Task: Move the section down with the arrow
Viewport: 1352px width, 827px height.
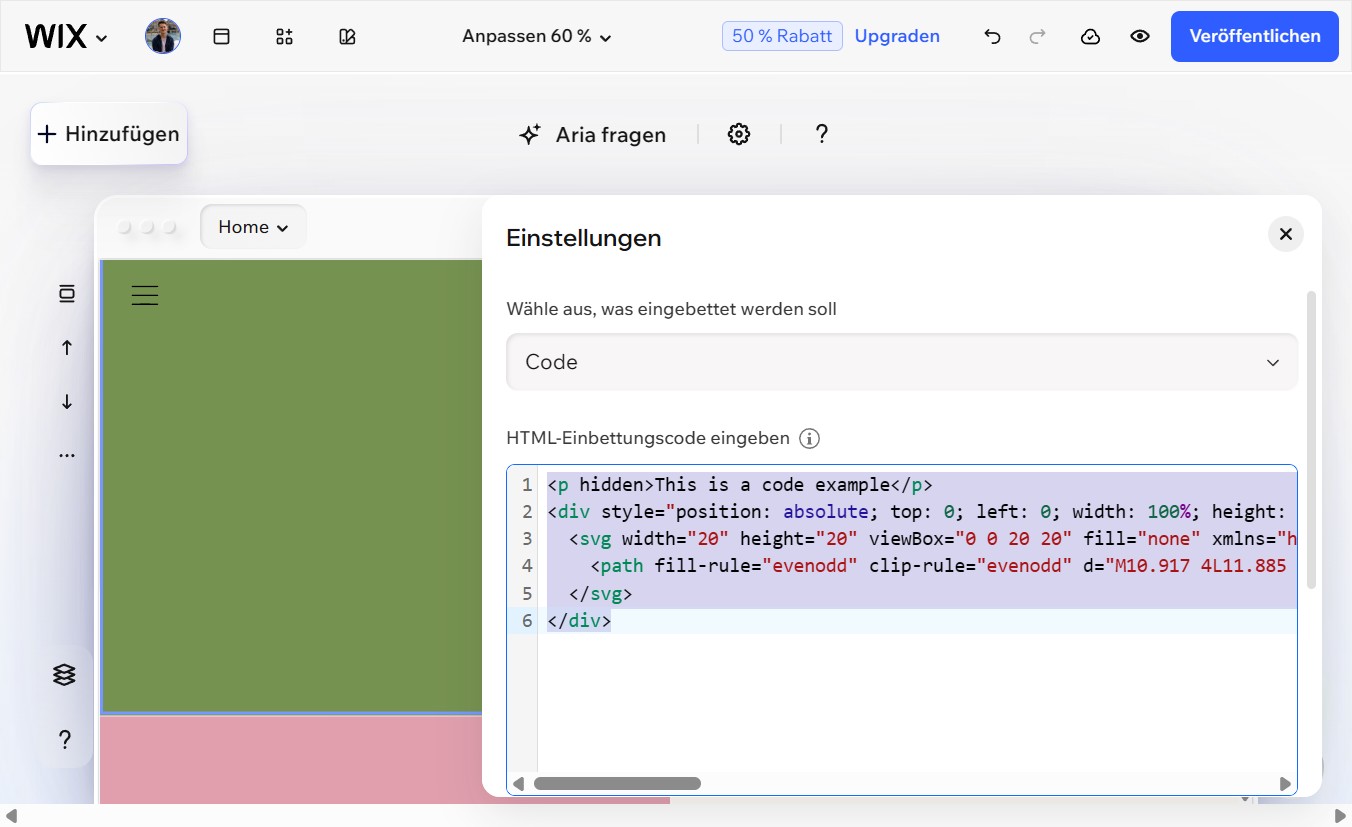Action: pyautogui.click(x=67, y=401)
